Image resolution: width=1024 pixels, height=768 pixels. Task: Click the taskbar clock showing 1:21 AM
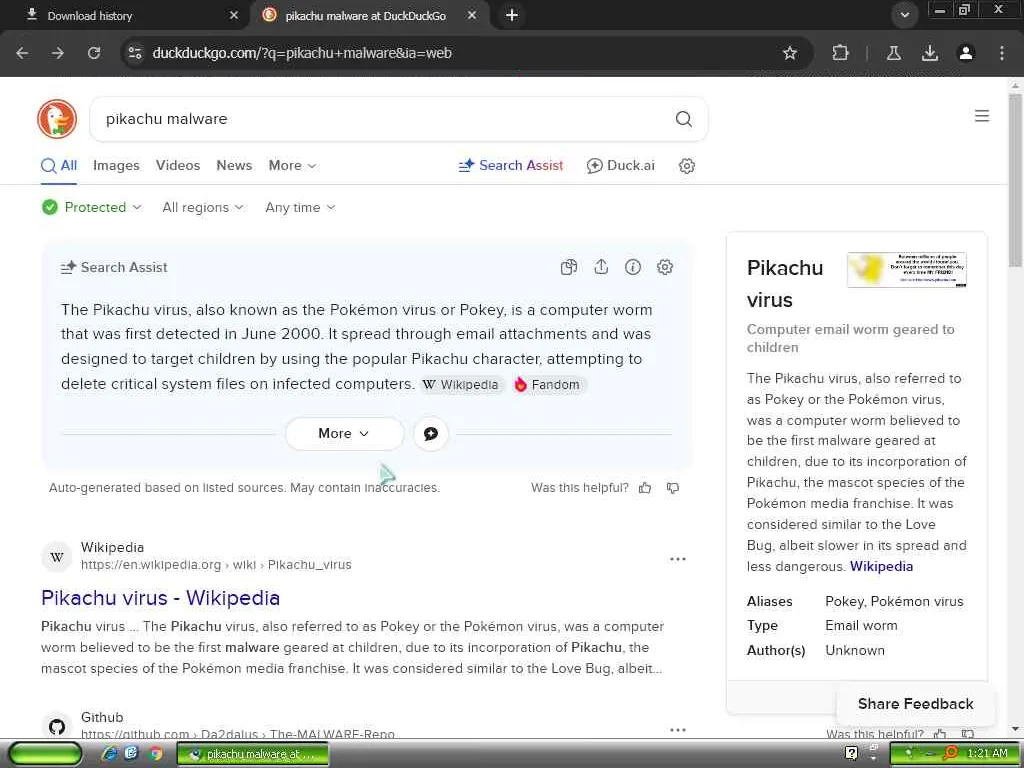[987, 754]
